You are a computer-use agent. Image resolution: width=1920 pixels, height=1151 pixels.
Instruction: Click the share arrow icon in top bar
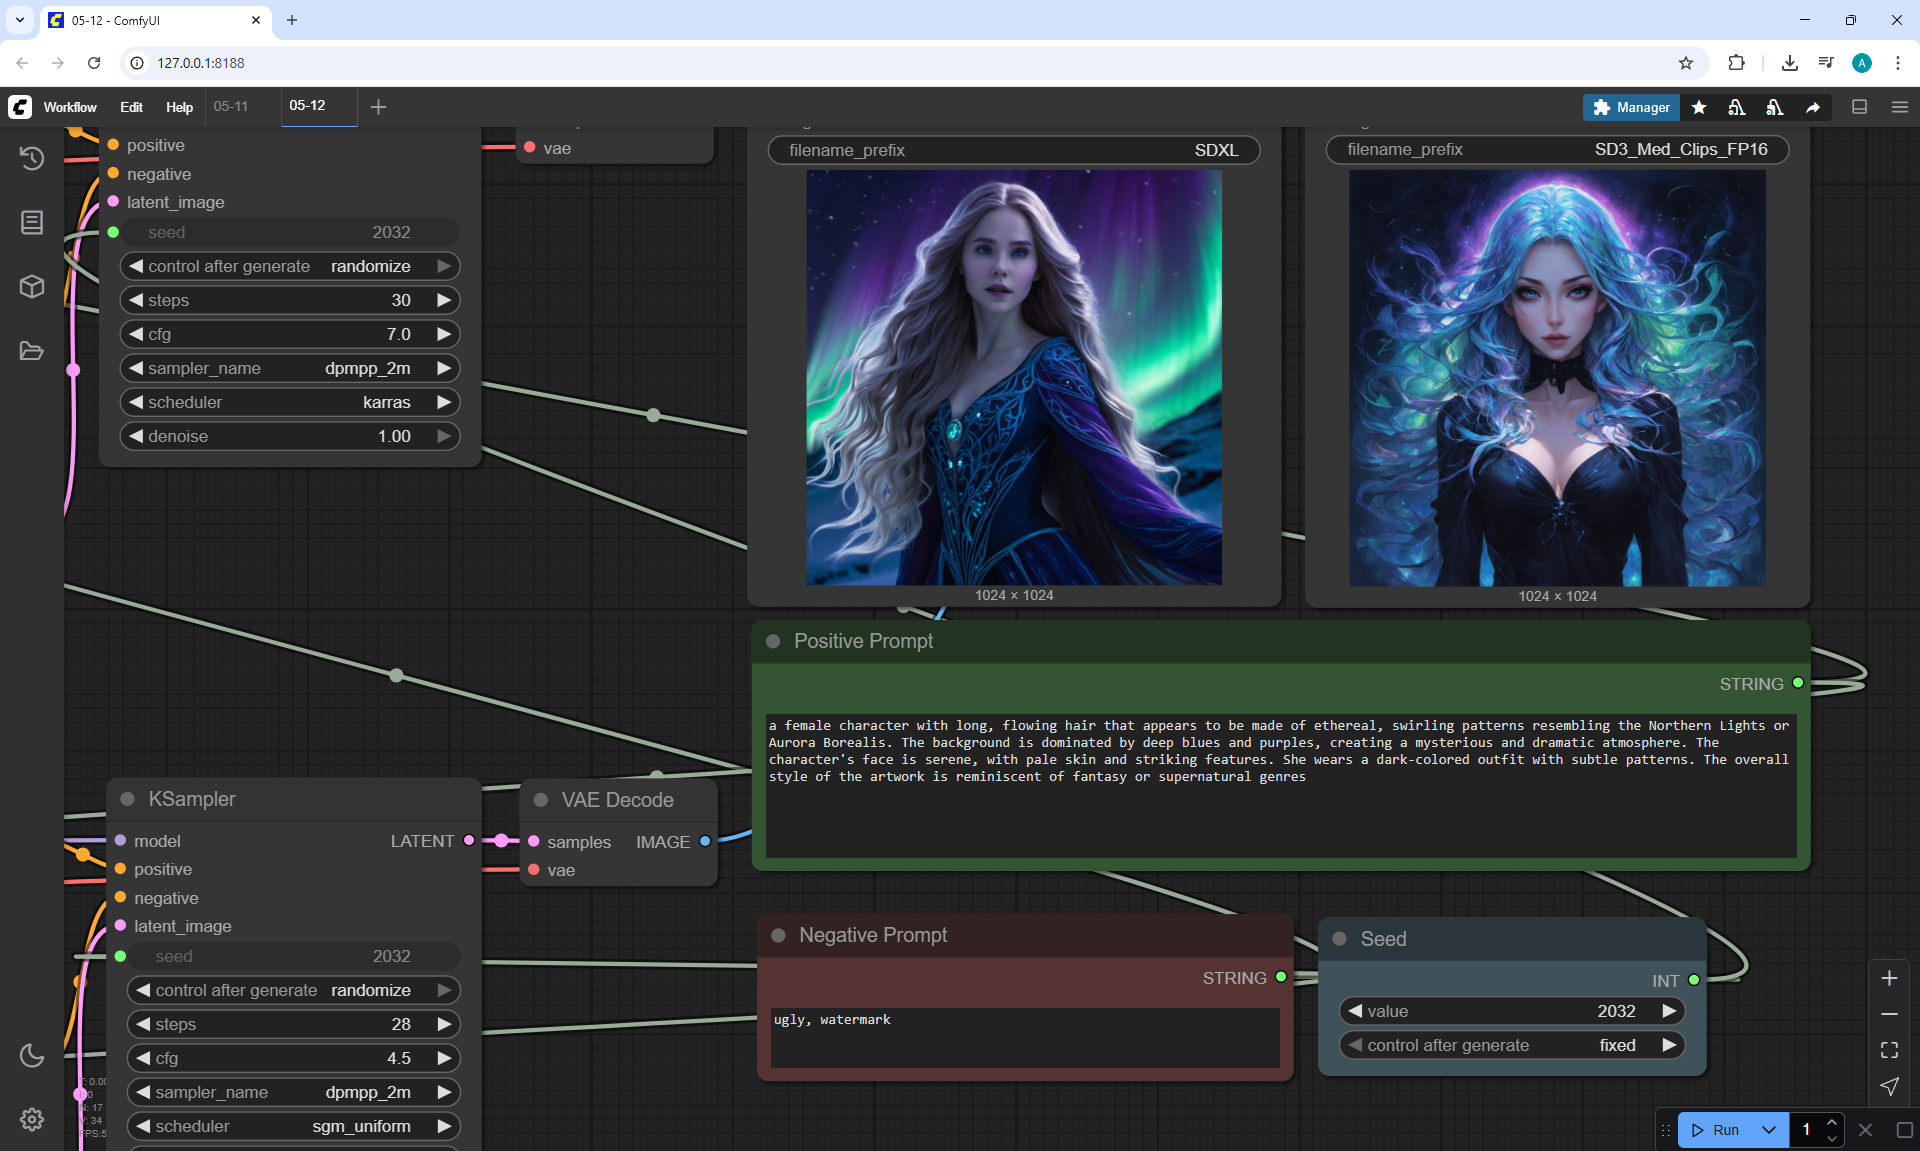point(1813,107)
